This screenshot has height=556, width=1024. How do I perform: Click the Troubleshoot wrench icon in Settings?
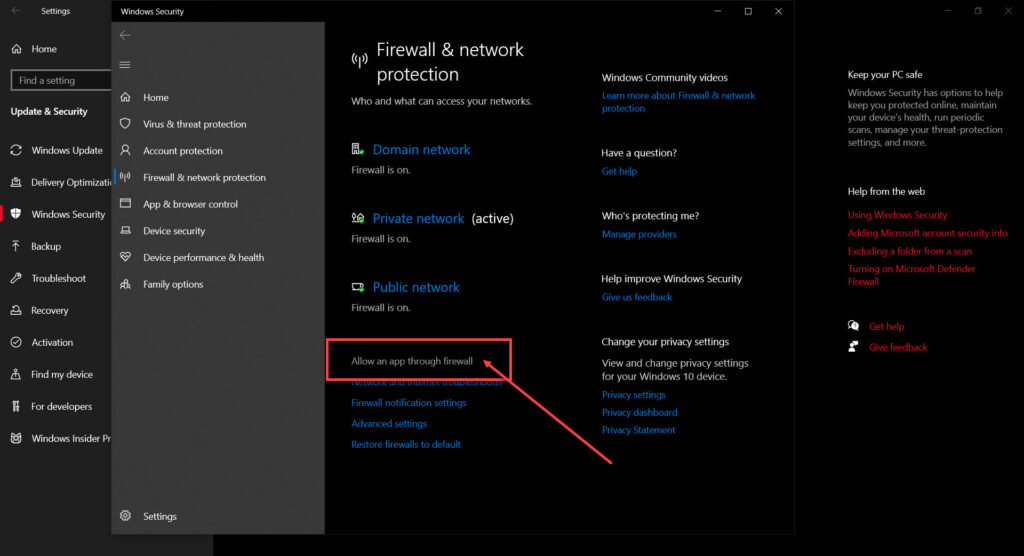(16, 278)
